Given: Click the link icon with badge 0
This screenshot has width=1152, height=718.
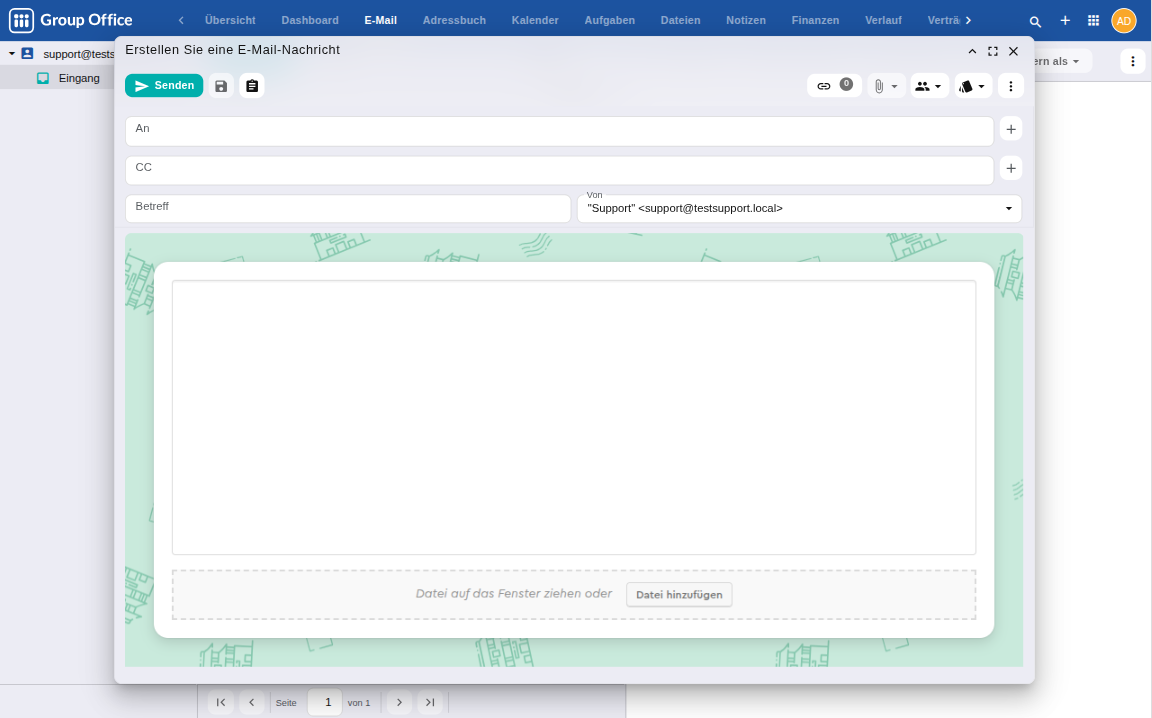Looking at the screenshot, I should 834,86.
